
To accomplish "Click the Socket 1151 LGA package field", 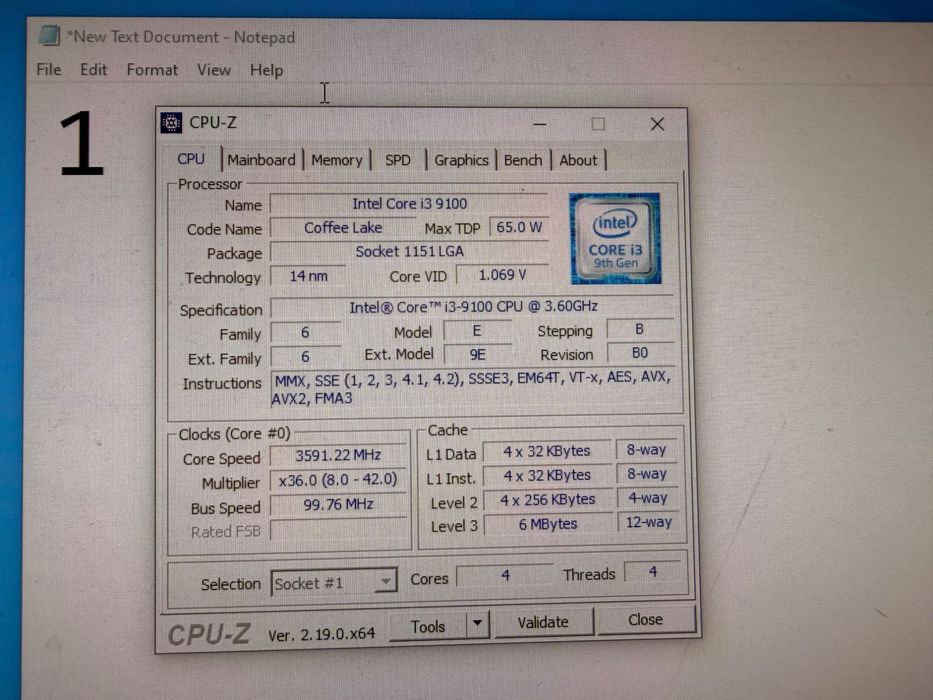I will pyautogui.click(x=409, y=251).
